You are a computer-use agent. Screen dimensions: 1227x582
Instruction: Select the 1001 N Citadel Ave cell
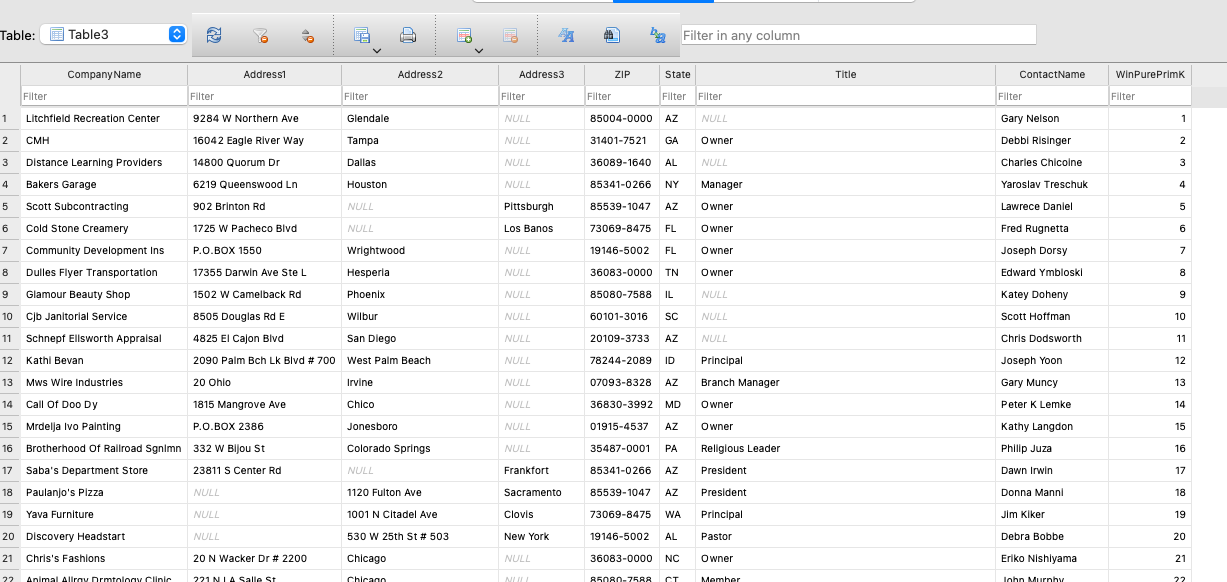tap(420, 514)
